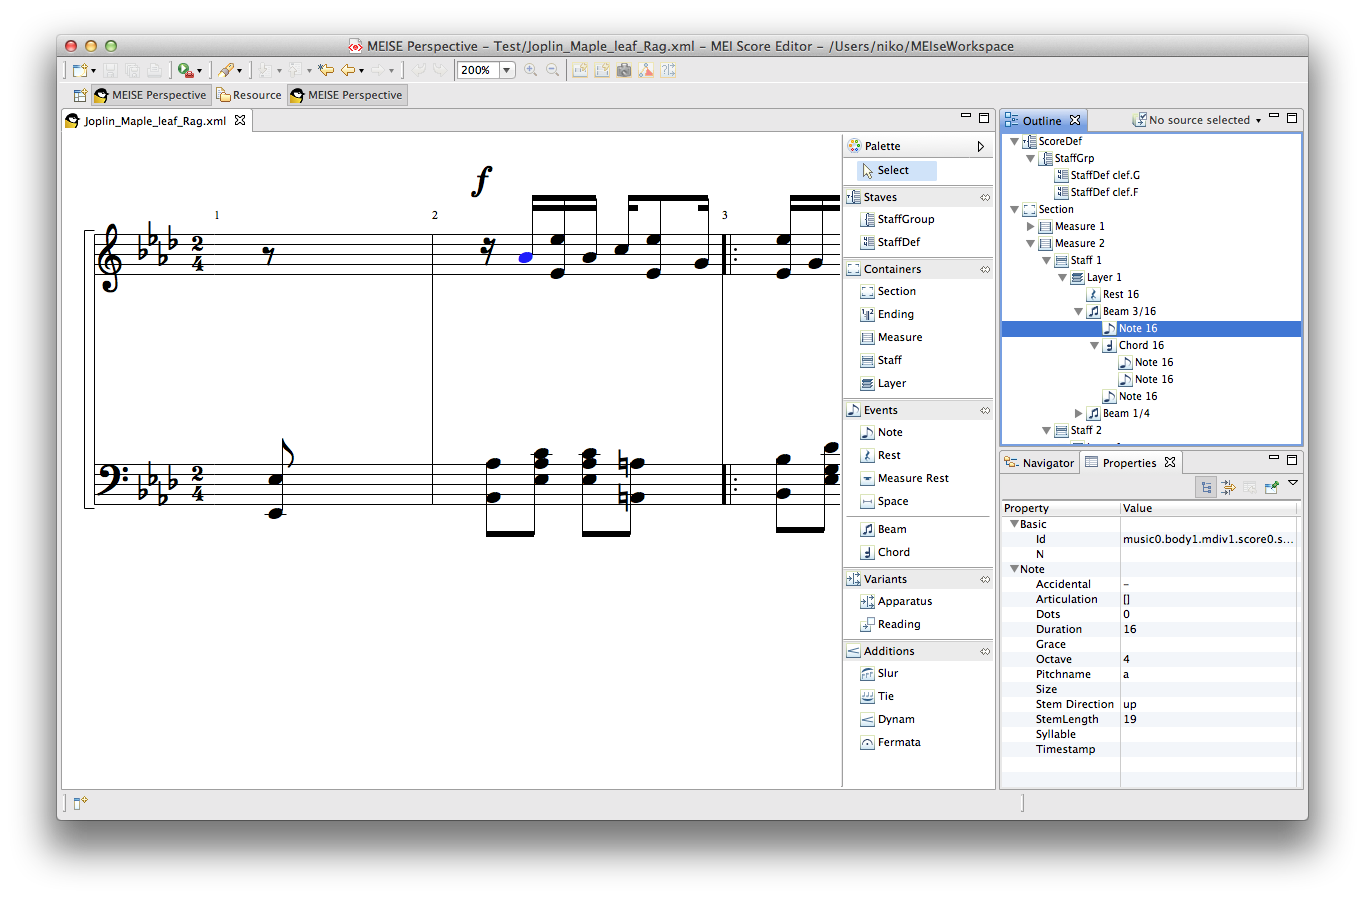Open the 200% zoom level dropdown
This screenshot has width=1365, height=899.
click(x=507, y=70)
